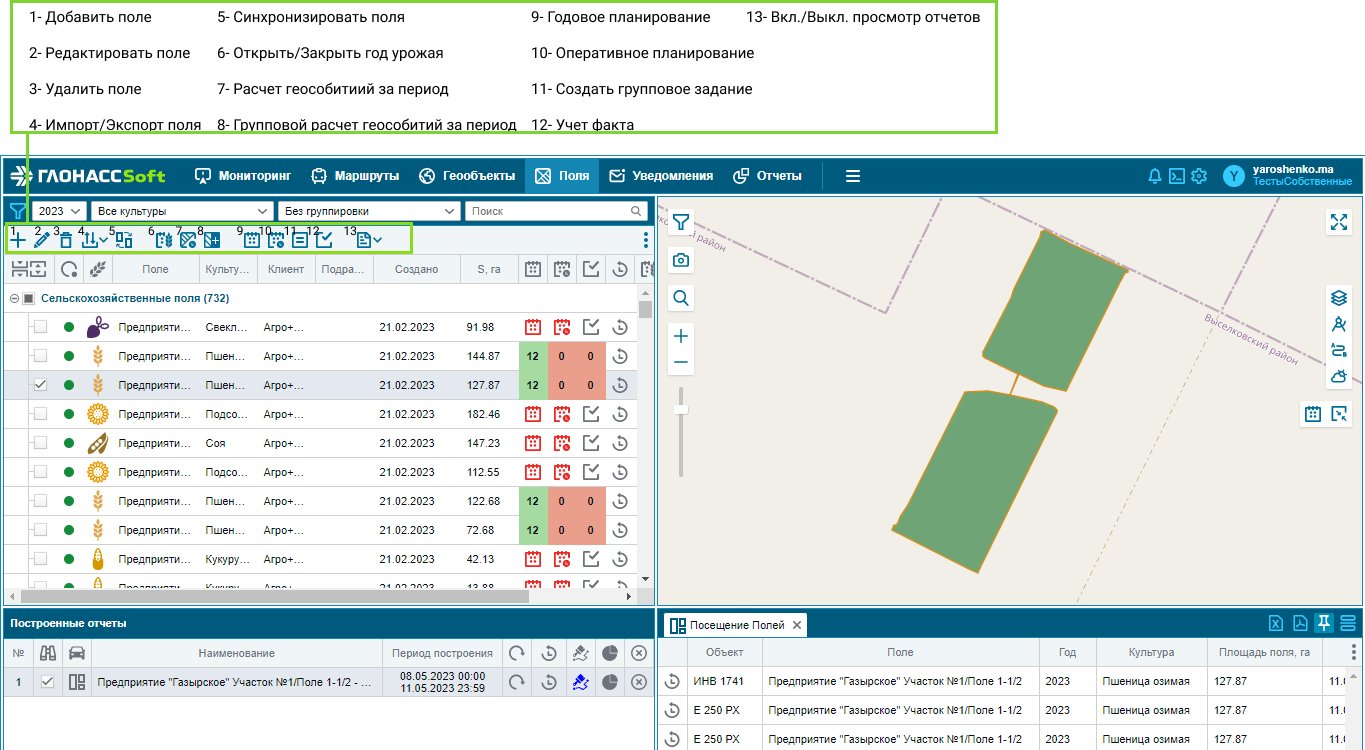Click the notifications bell icon

tap(1155, 176)
